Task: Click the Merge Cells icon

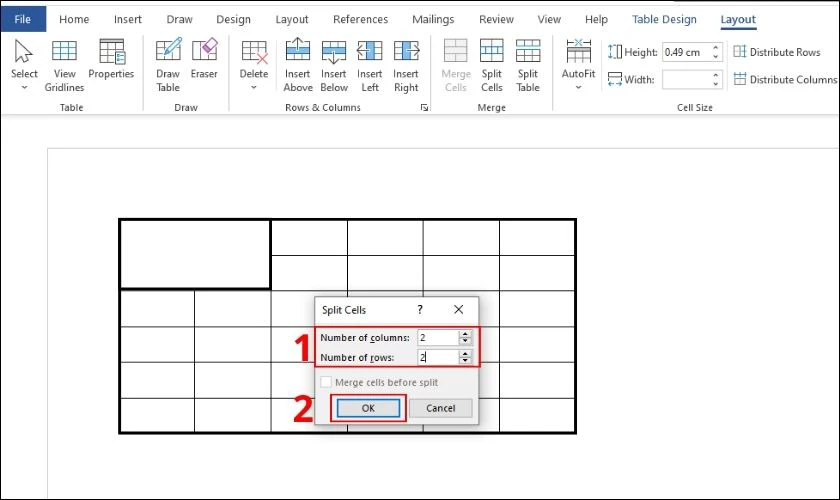Action: [x=456, y=51]
